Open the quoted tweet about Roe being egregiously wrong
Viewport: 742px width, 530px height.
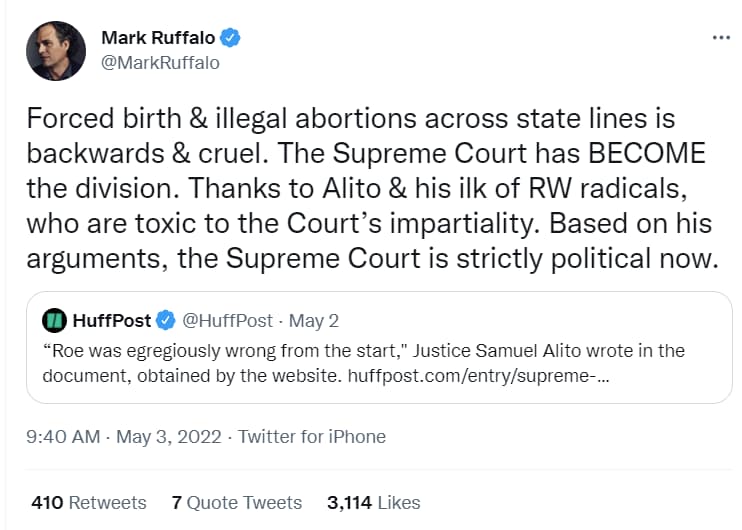click(379, 347)
